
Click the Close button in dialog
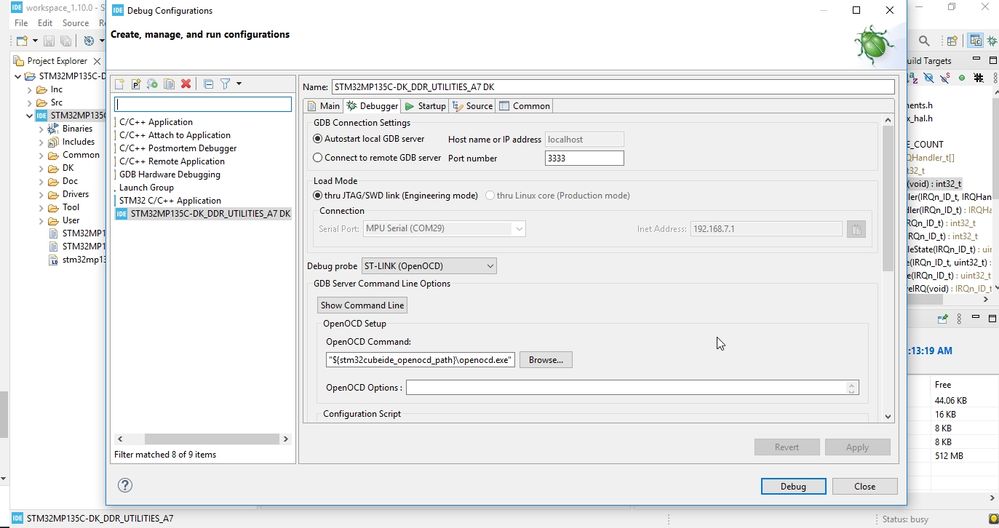[x=865, y=487]
